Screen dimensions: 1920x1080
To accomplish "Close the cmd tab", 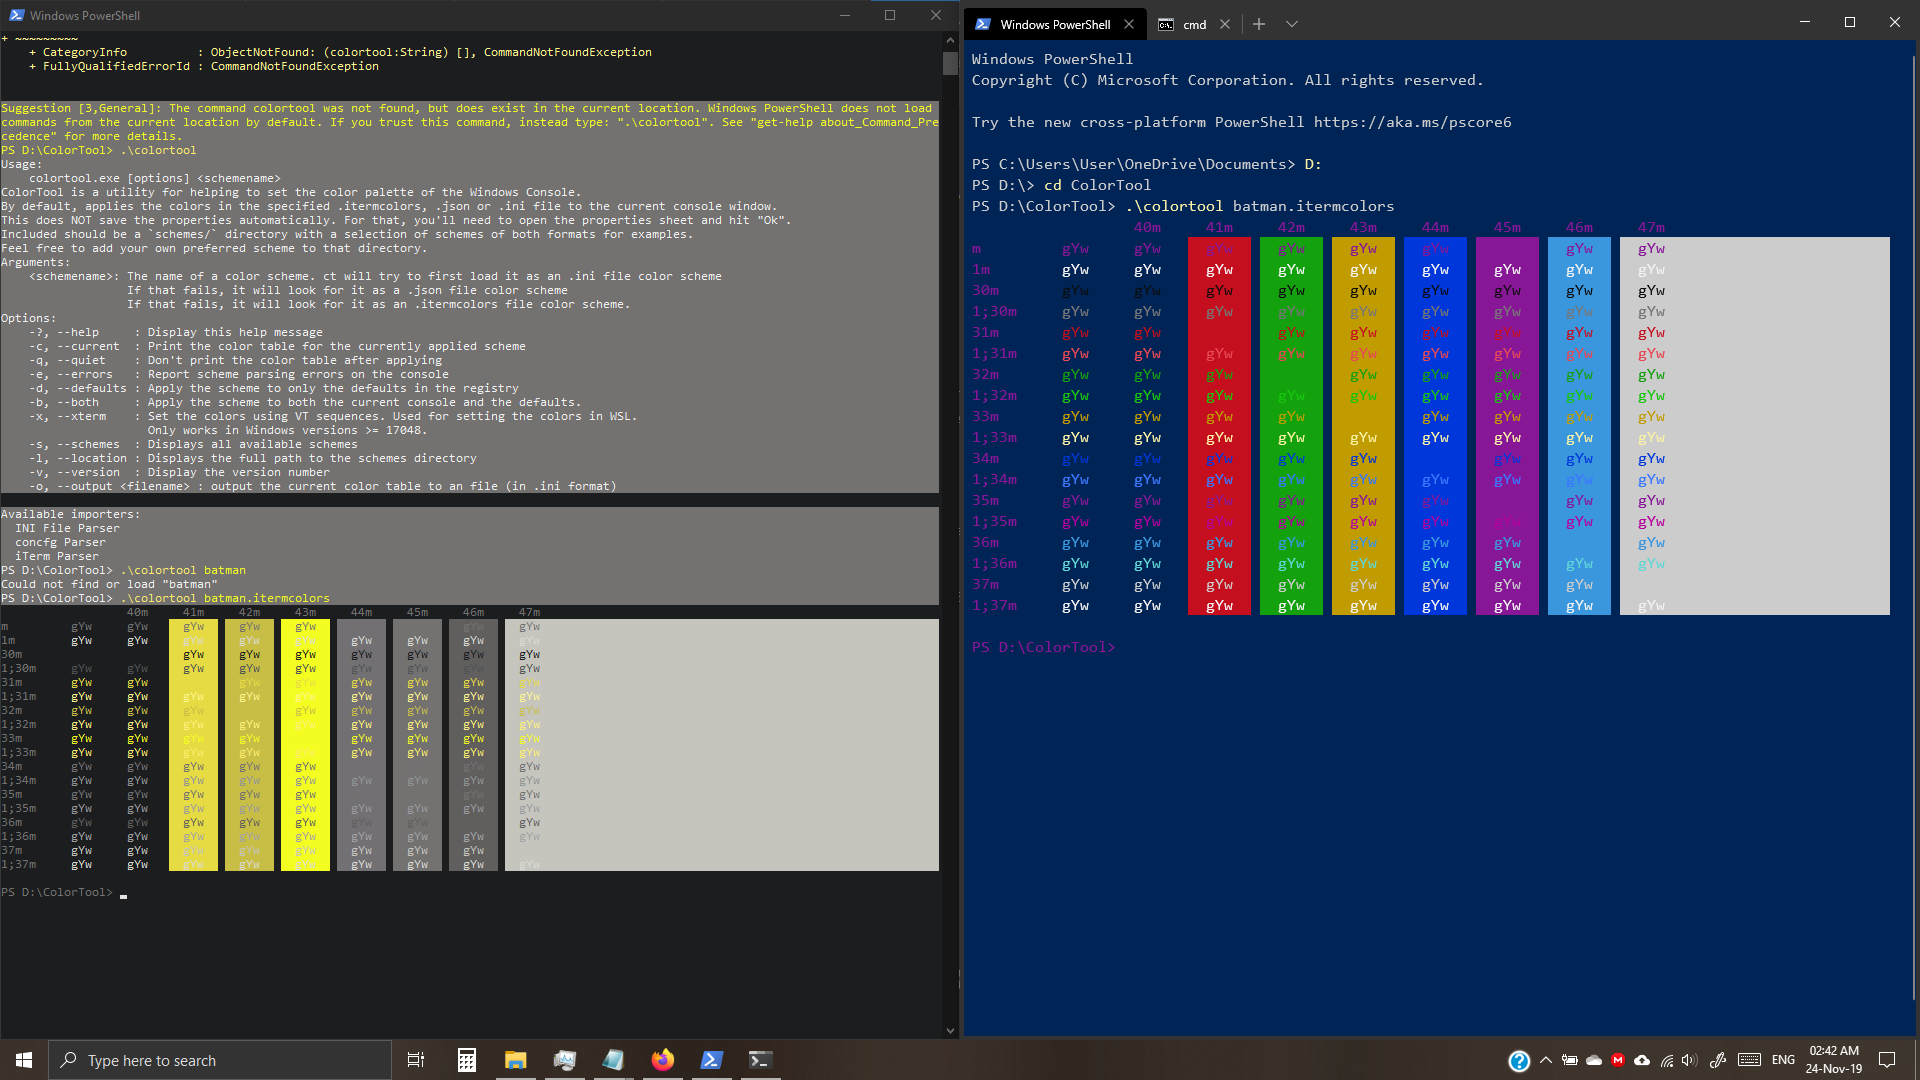I will tap(1225, 24).
